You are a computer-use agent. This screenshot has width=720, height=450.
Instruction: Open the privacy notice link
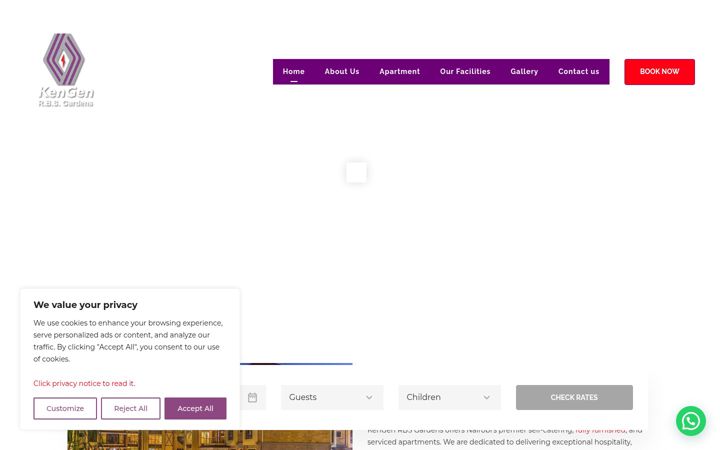[x=84, y=383]
